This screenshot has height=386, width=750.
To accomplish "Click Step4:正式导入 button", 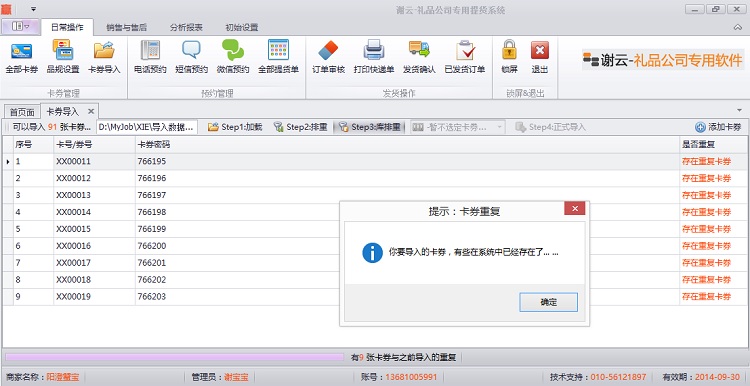I will click(551, 127).
